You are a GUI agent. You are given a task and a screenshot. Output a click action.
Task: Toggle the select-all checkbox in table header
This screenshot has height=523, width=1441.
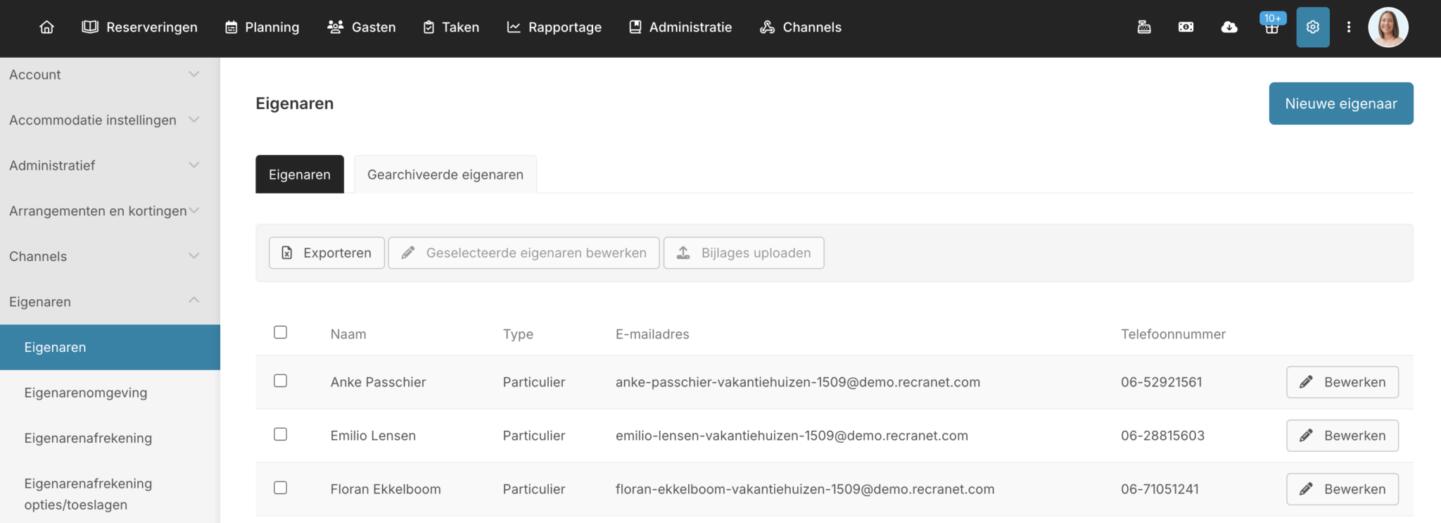(280, 332)
